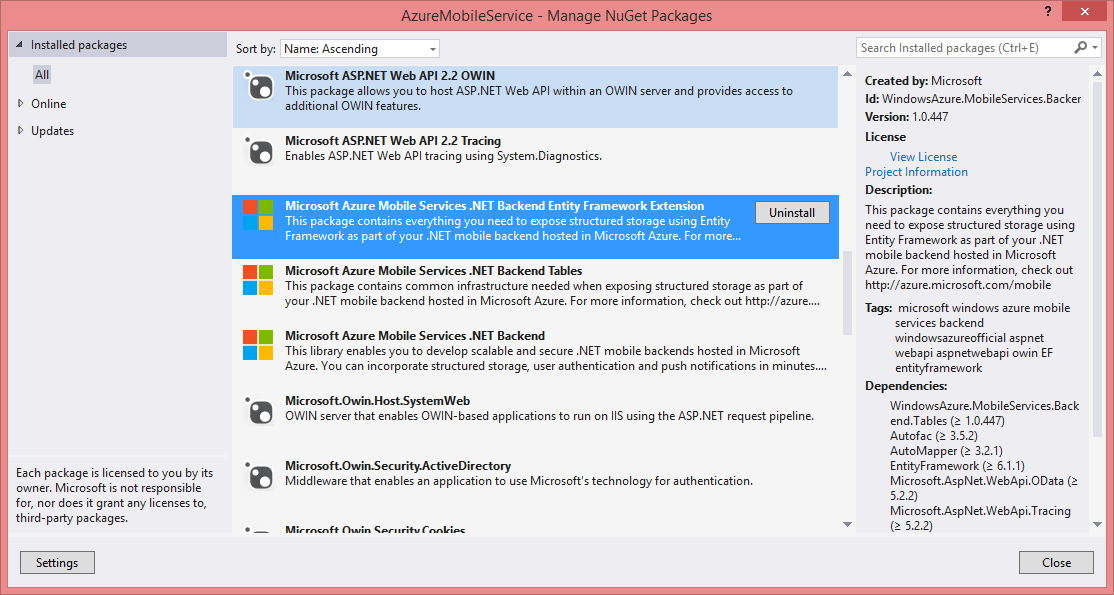
Task: Click the Web API 2.2 Tracing package icon
Action: (x=258, y=151)
